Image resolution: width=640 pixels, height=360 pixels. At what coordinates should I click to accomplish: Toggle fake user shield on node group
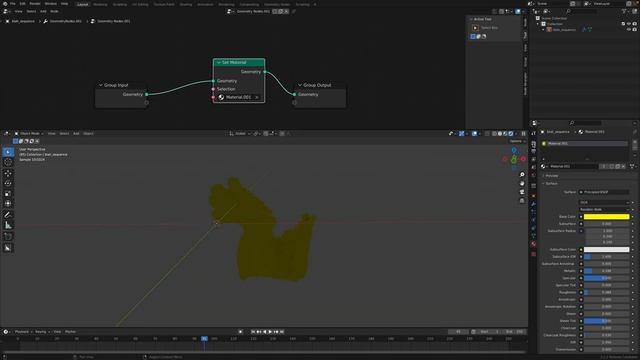[x=275, y=11]
